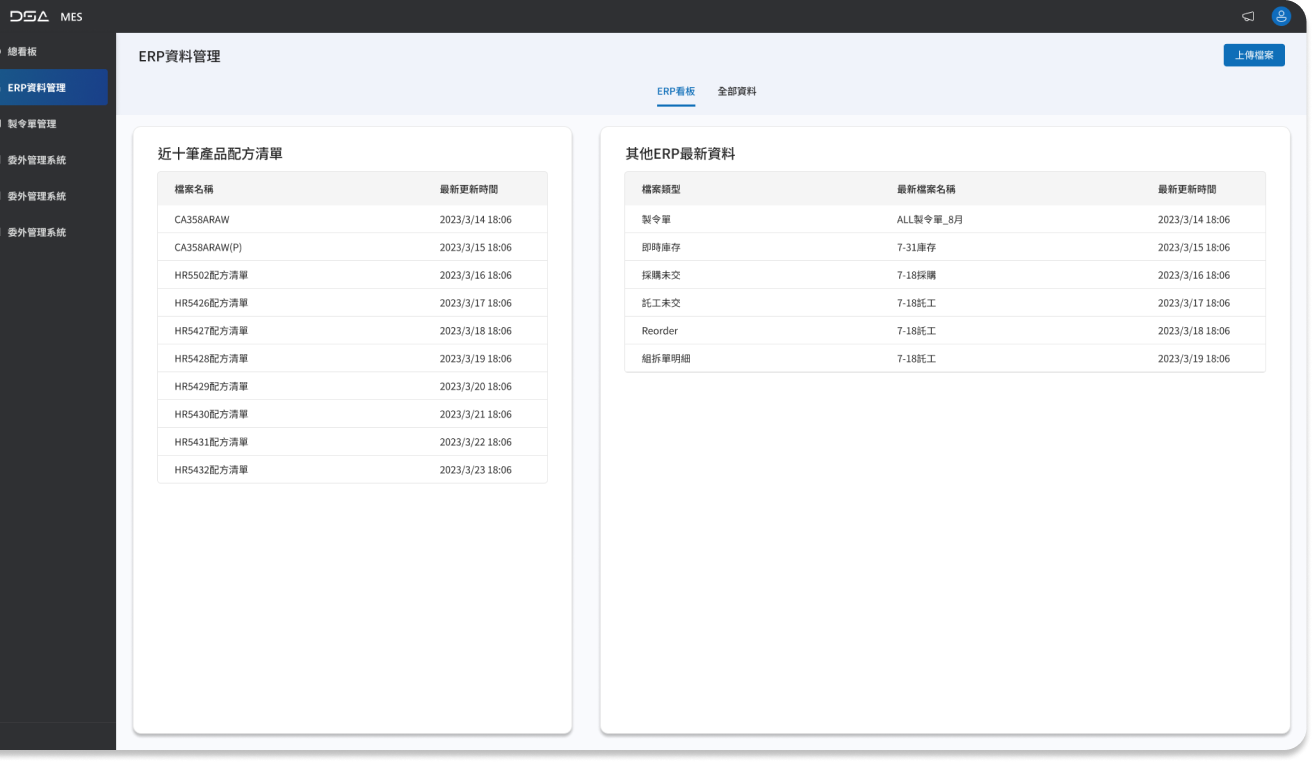This screenshot has width=1313, height=762.
Task: Open the 組拆單明細 row
Action: point(665,358)
